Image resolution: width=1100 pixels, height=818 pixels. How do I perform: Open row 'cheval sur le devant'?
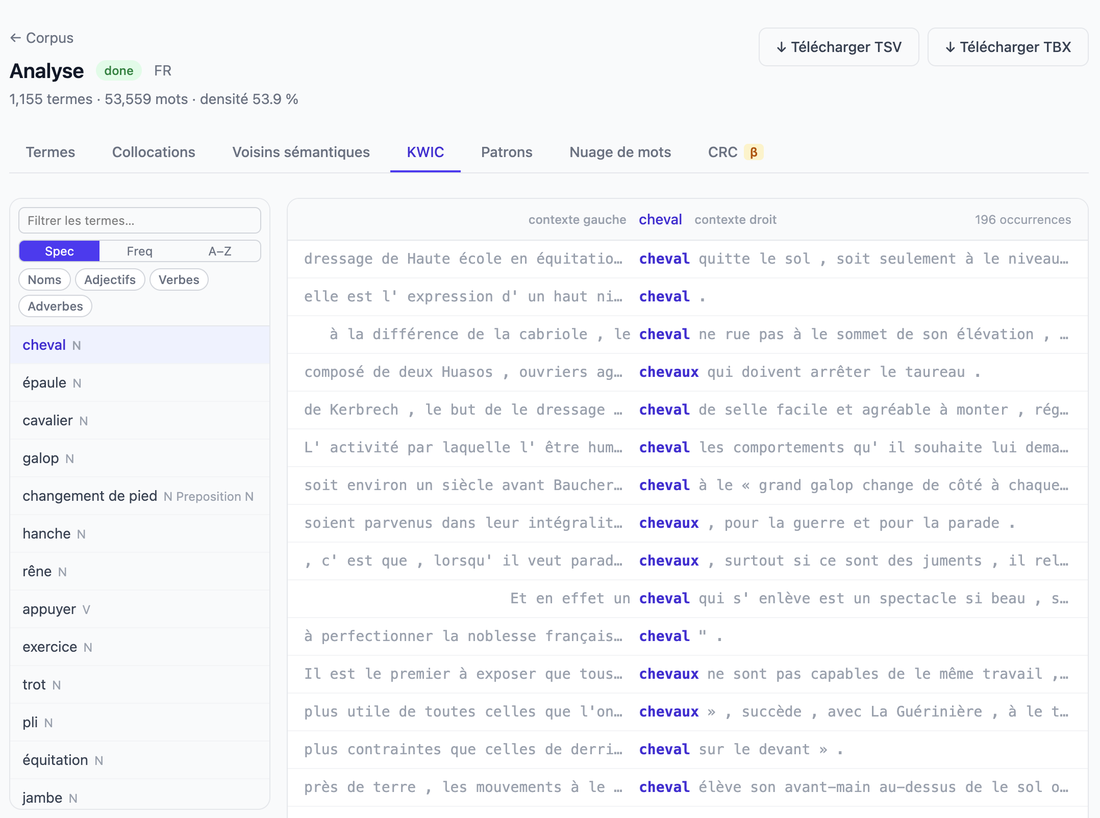[688, 750]
